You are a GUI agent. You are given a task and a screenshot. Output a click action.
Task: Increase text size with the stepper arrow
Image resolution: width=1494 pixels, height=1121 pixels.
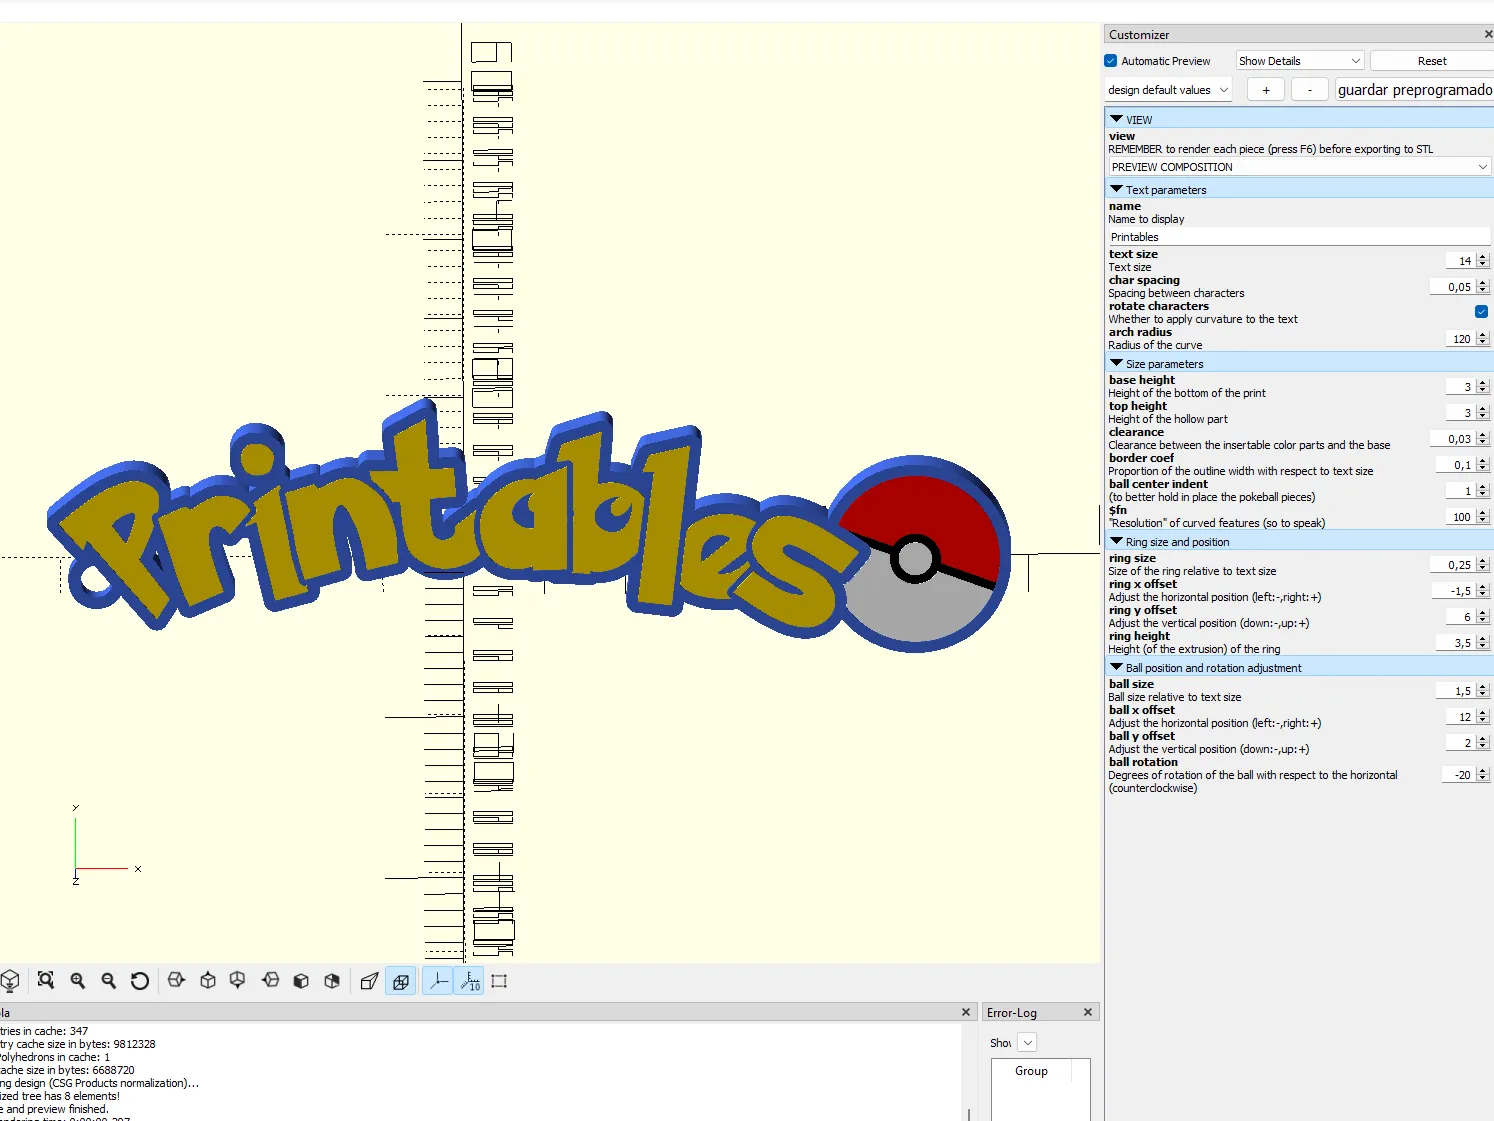coord(1483,256)
